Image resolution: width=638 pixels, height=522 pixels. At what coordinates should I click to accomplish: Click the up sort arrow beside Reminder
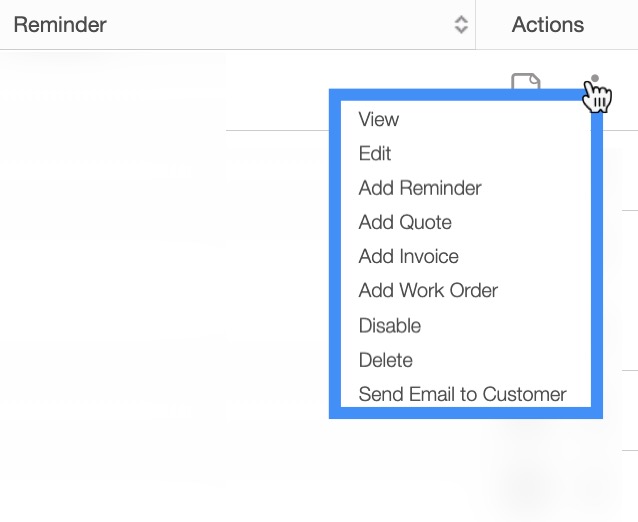point(461,19)
